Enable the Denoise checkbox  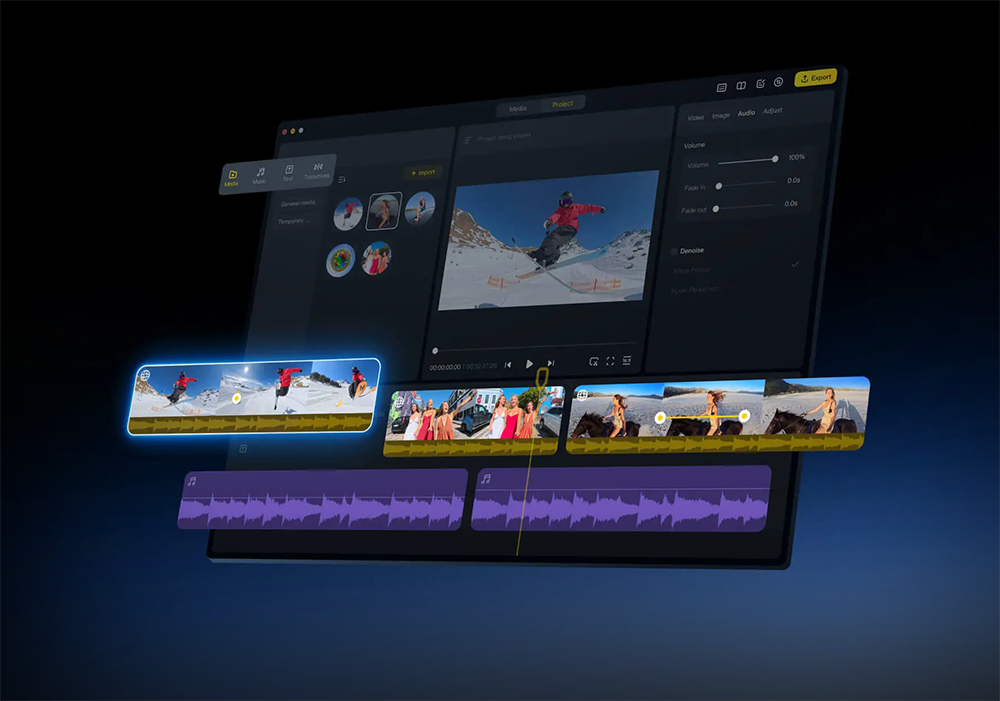(674, 251)
